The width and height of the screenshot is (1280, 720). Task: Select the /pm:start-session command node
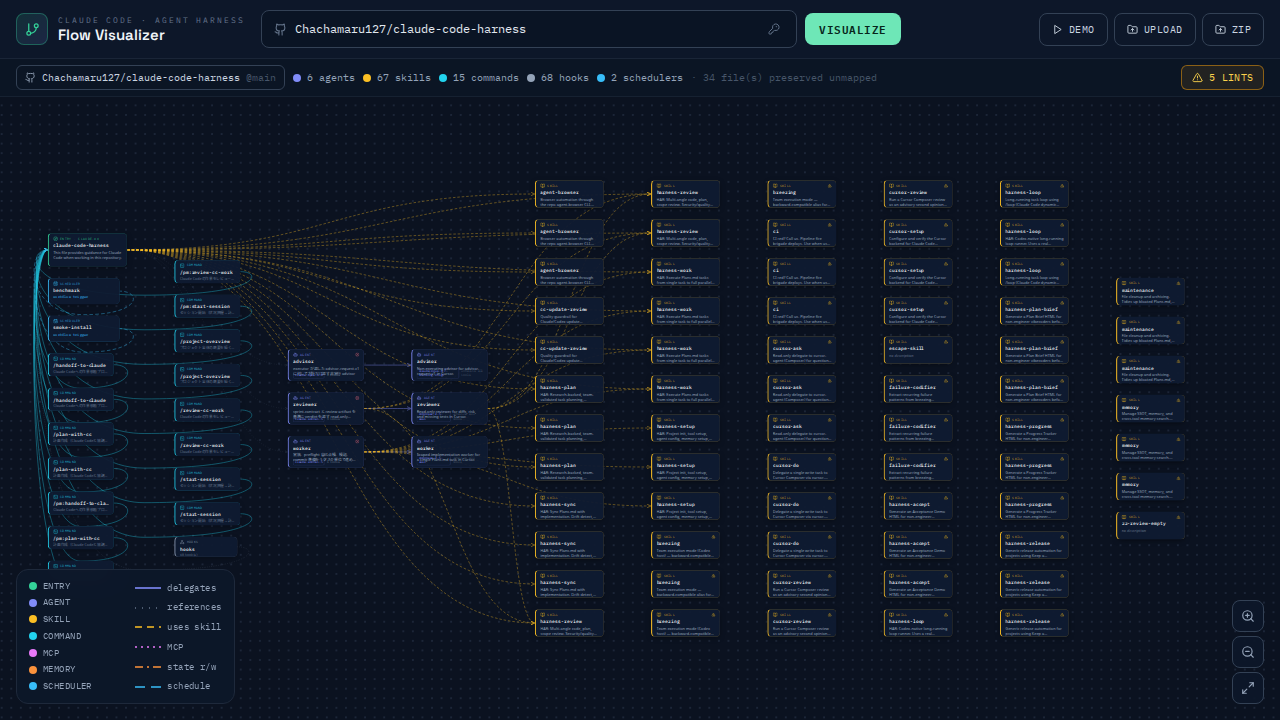coord(207,306)
